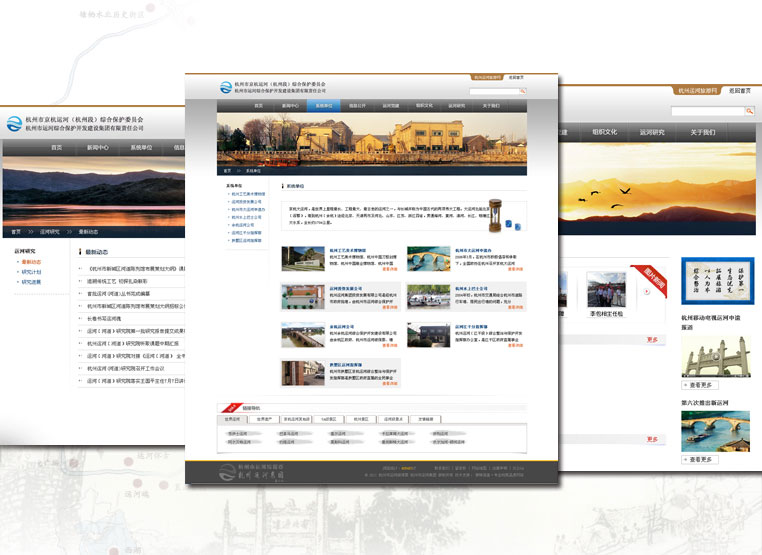This screenshot has height=555, width=762.
Task: Click the blue wave logo on left page
Action: coord(14,124)
